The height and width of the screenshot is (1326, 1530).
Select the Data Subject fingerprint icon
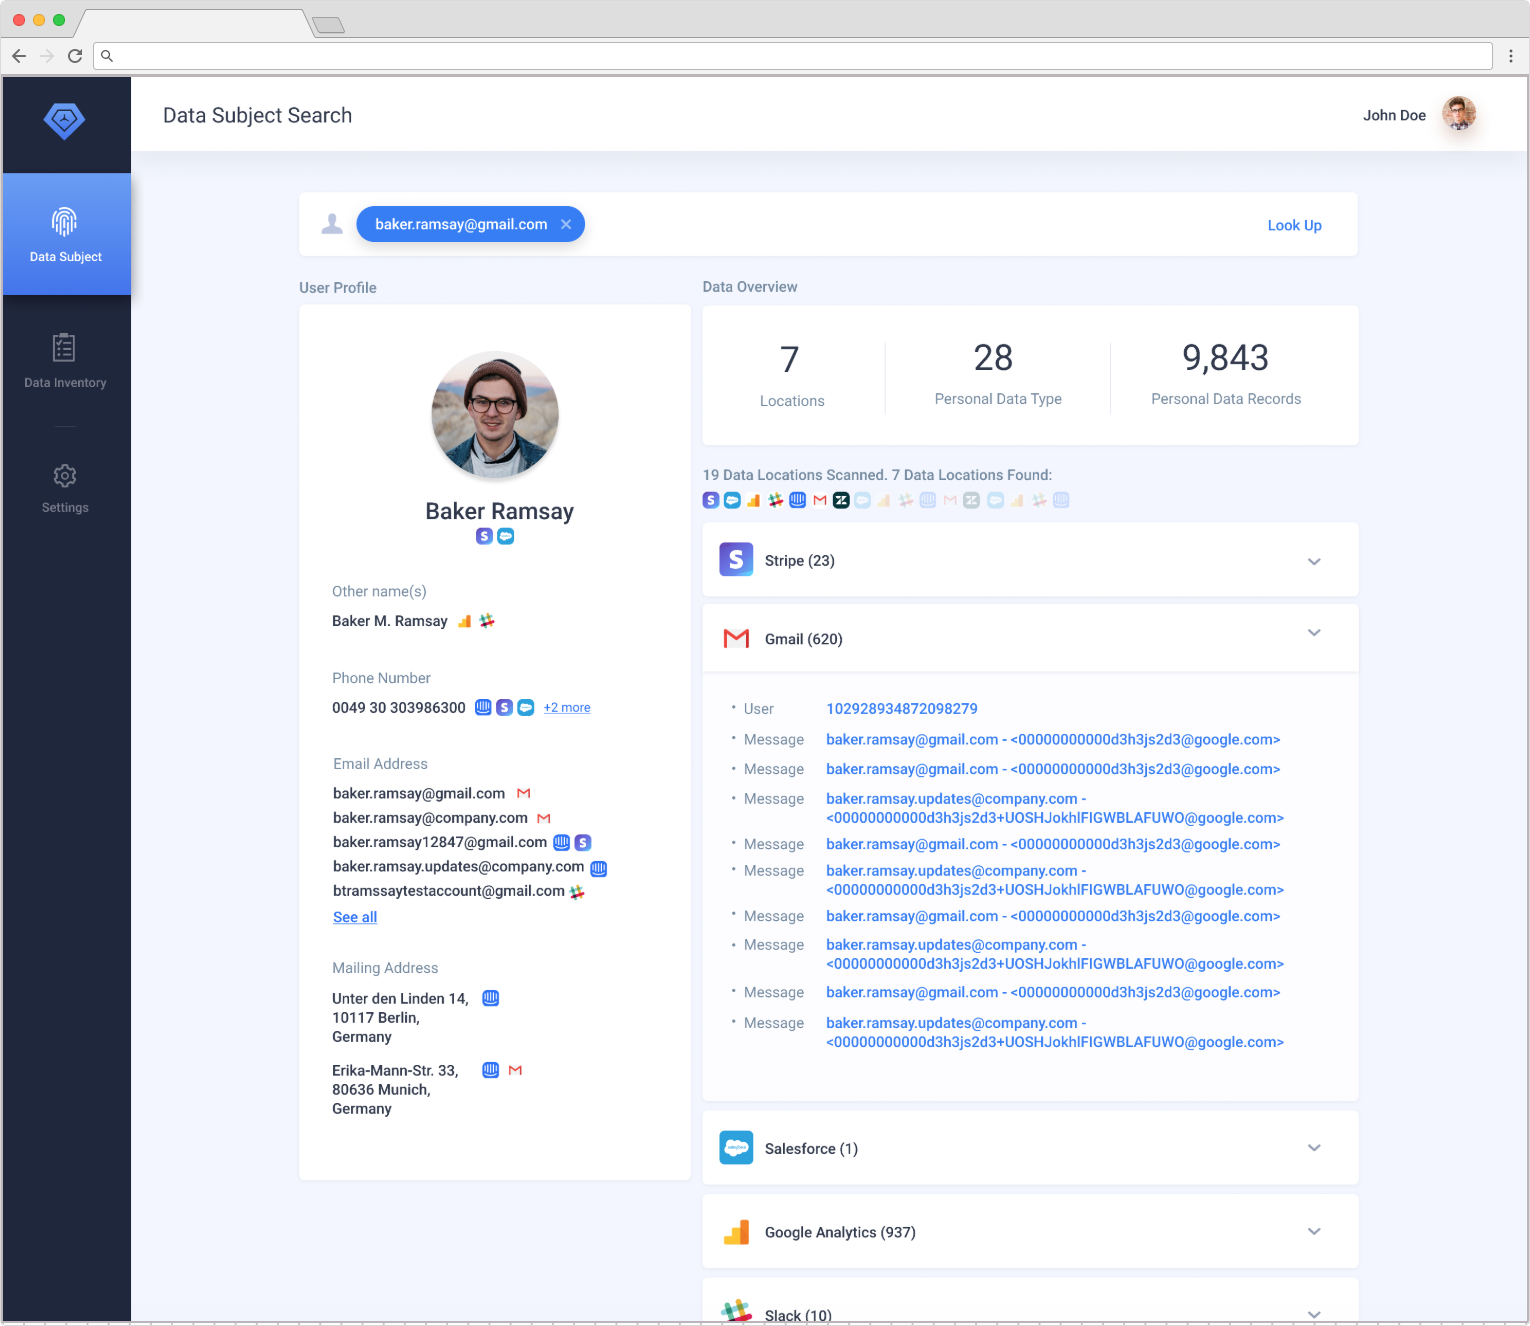(x=65, y=221)
